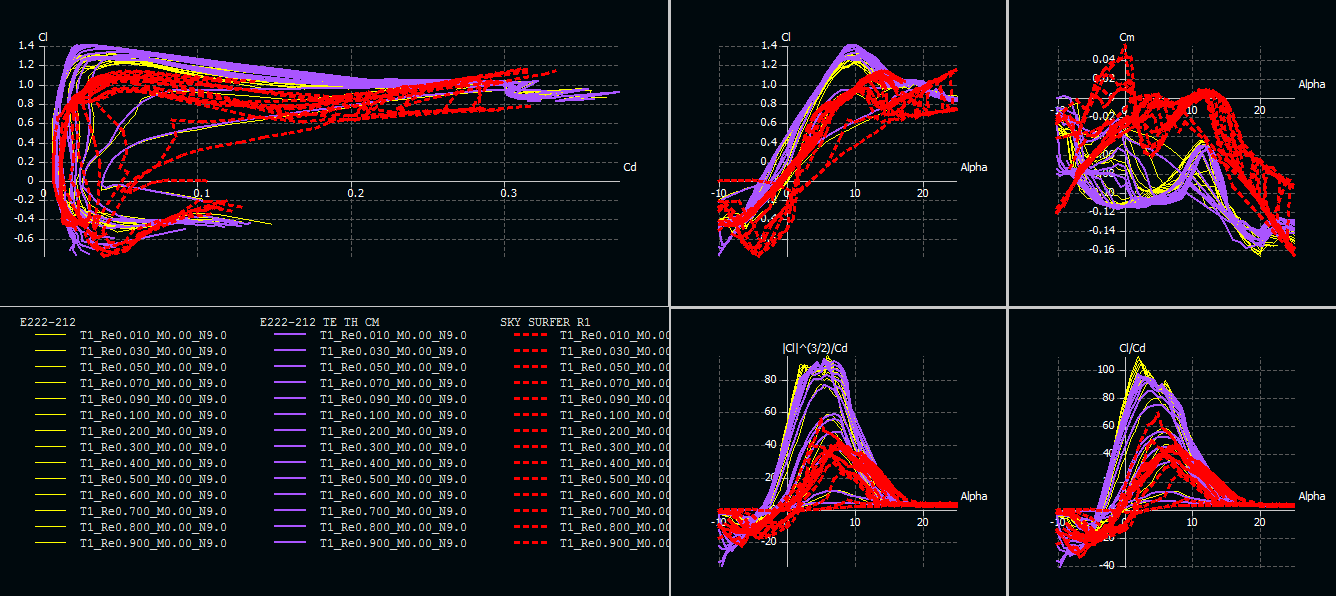Select T1_Re0.300 polar under SKY SURFER R1
This screenshot has width=1336, height=596.
[x=614, y=448]
